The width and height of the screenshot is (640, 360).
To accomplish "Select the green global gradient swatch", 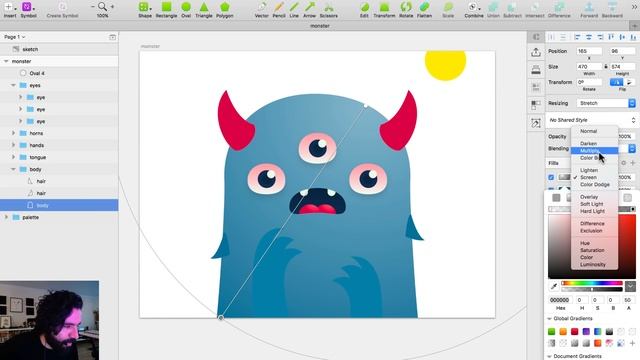I will point(551,331).
